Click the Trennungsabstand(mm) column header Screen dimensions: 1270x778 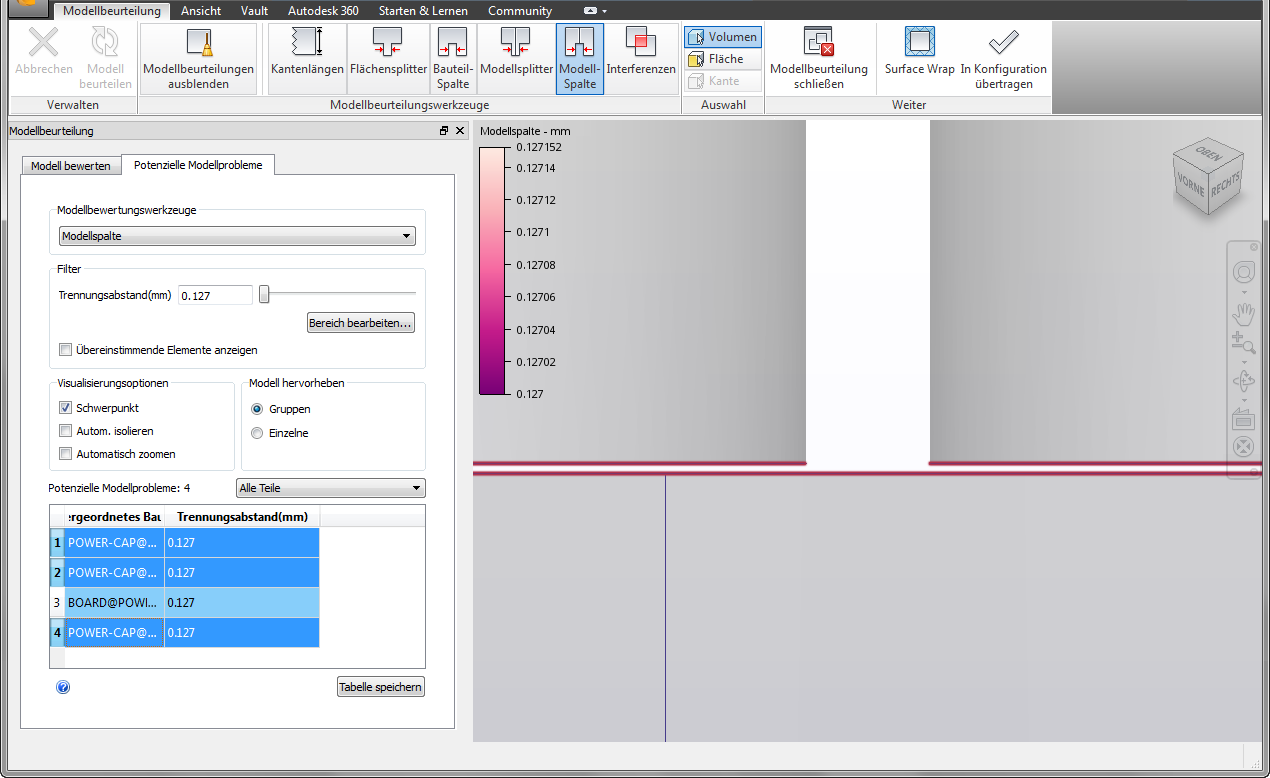click(x=242, y=516)
